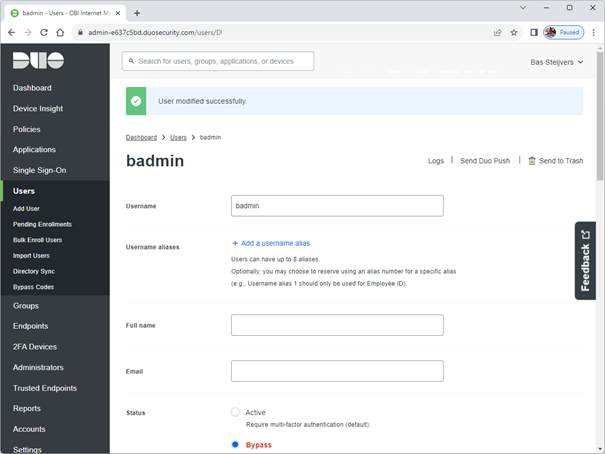Open the Chrome three-dot menu
Image resolution: width=605 pixels, height=454 pixels.
tap(593, 32)
